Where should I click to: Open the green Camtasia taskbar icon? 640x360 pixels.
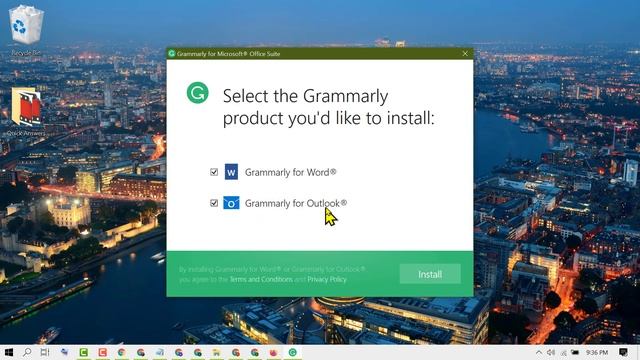[x=84, y=352]
